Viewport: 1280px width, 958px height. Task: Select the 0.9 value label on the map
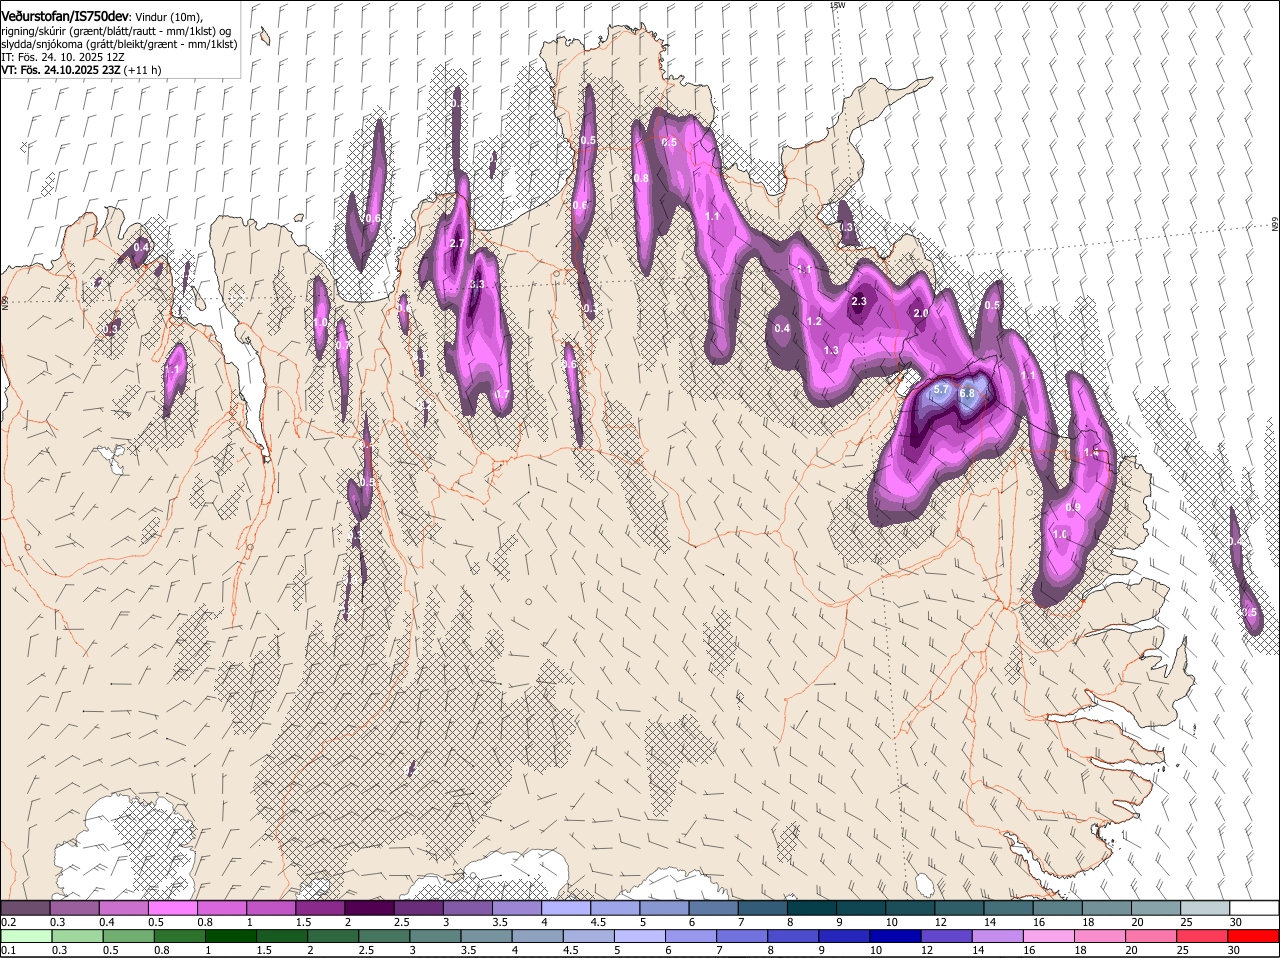[x=1073, y=507]
